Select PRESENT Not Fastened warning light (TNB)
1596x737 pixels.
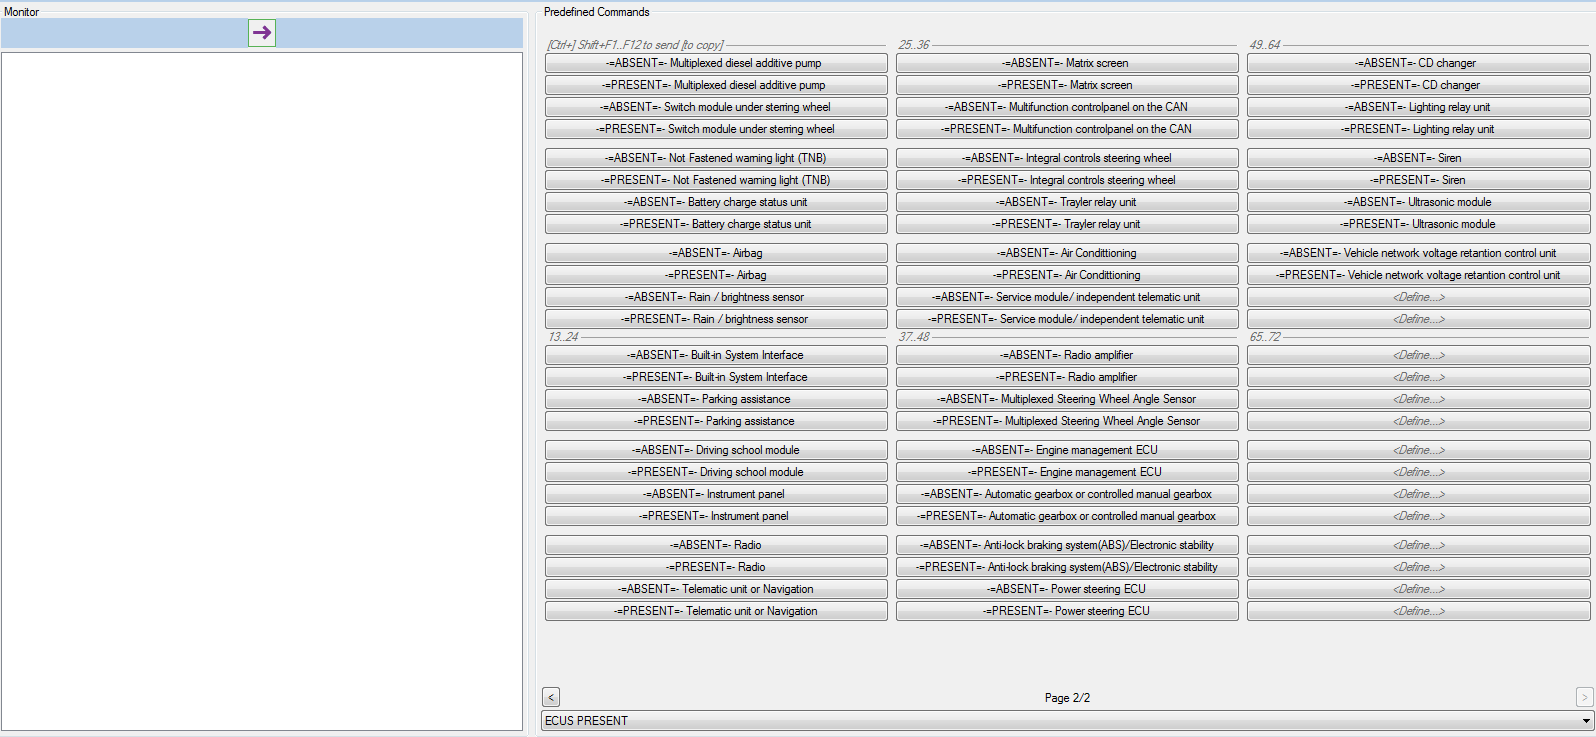pos(716,180)
